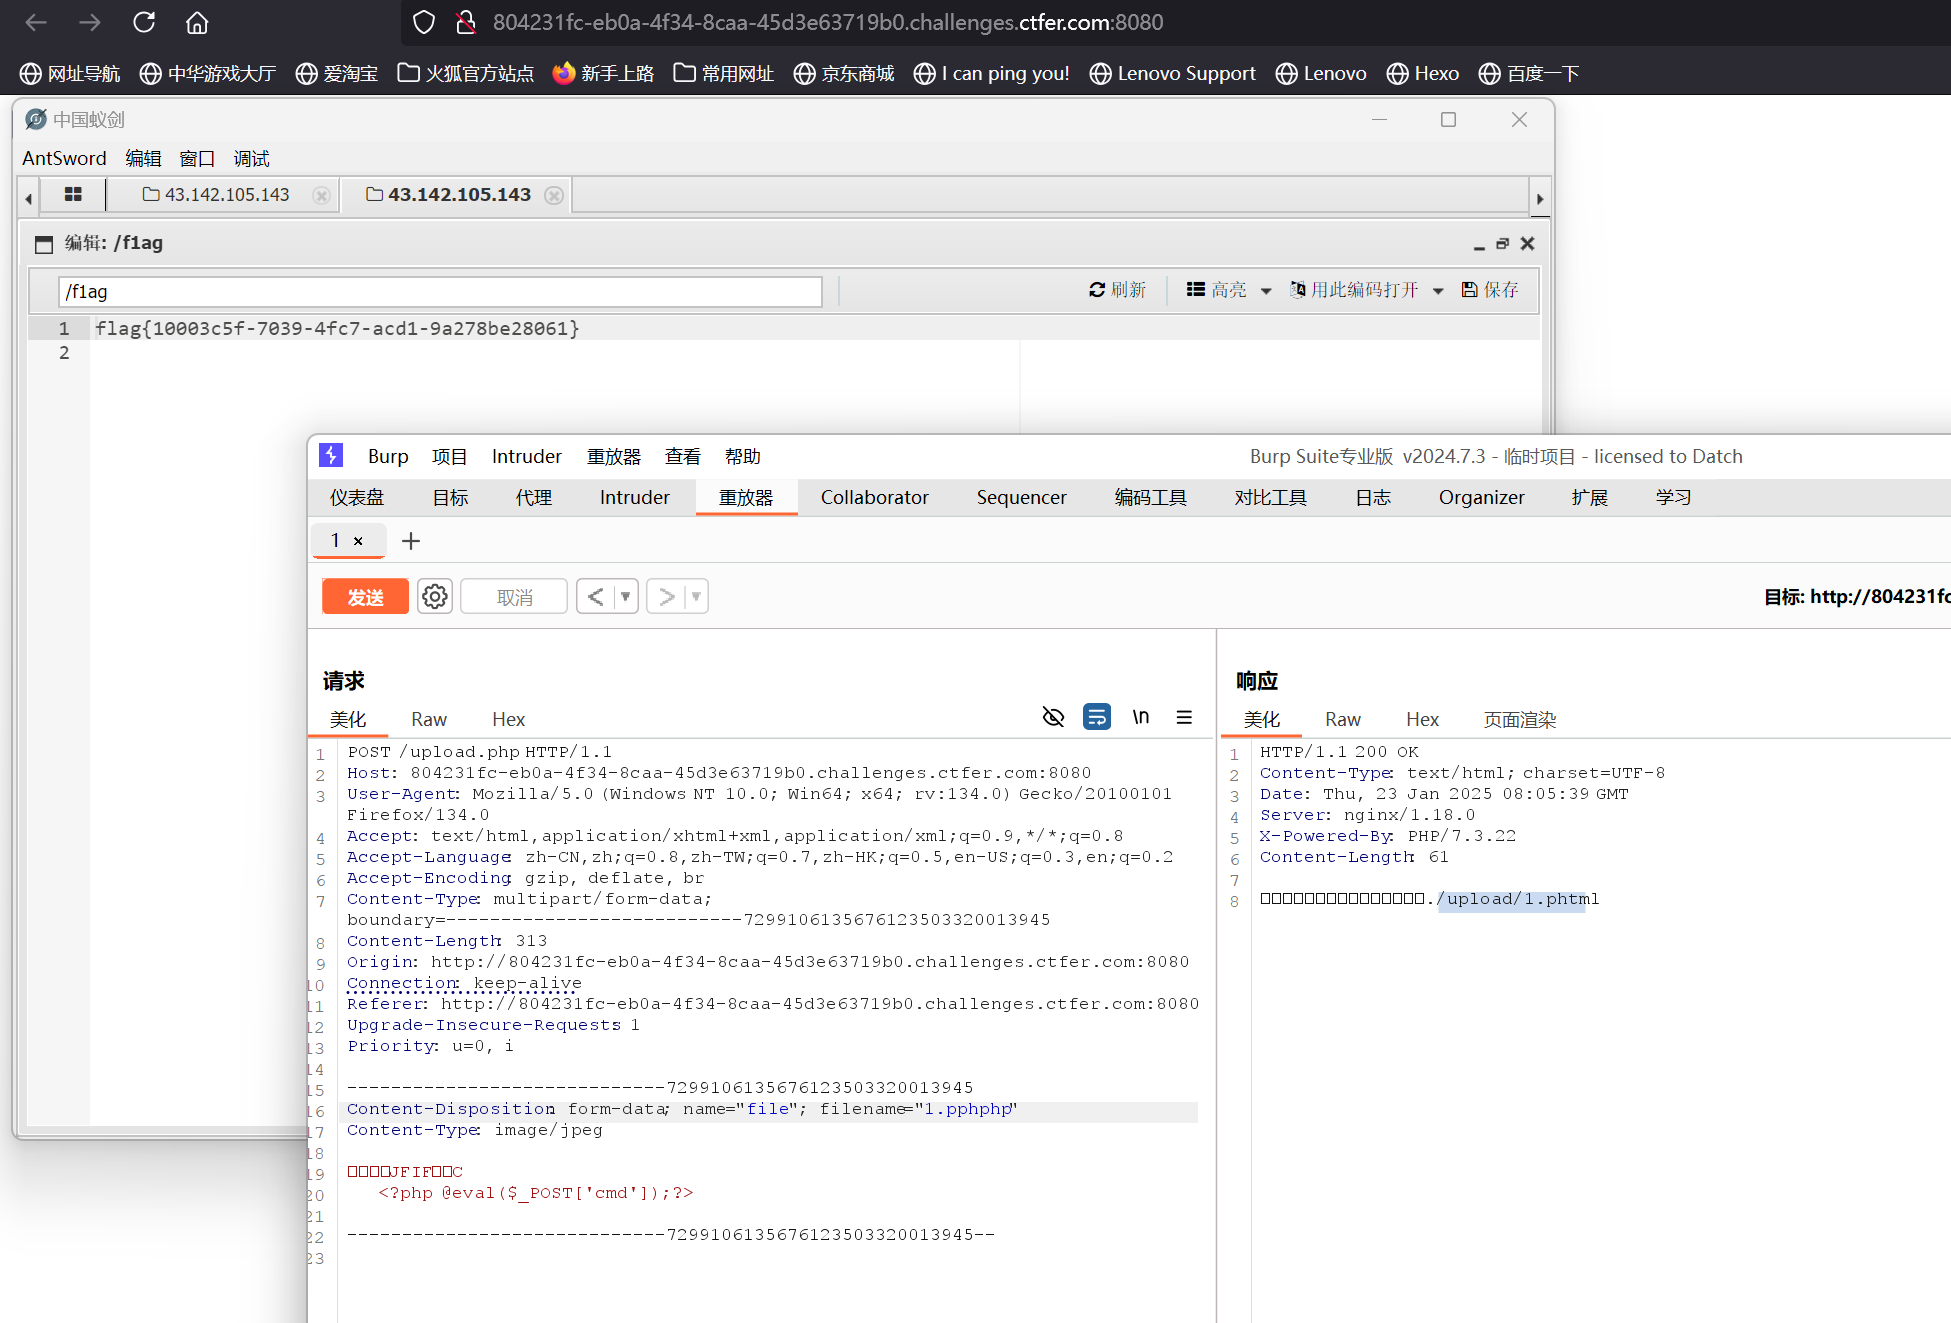Open history back dropdown arrow
Viewport: 1951px width, 1323px height.
[626, 597]
